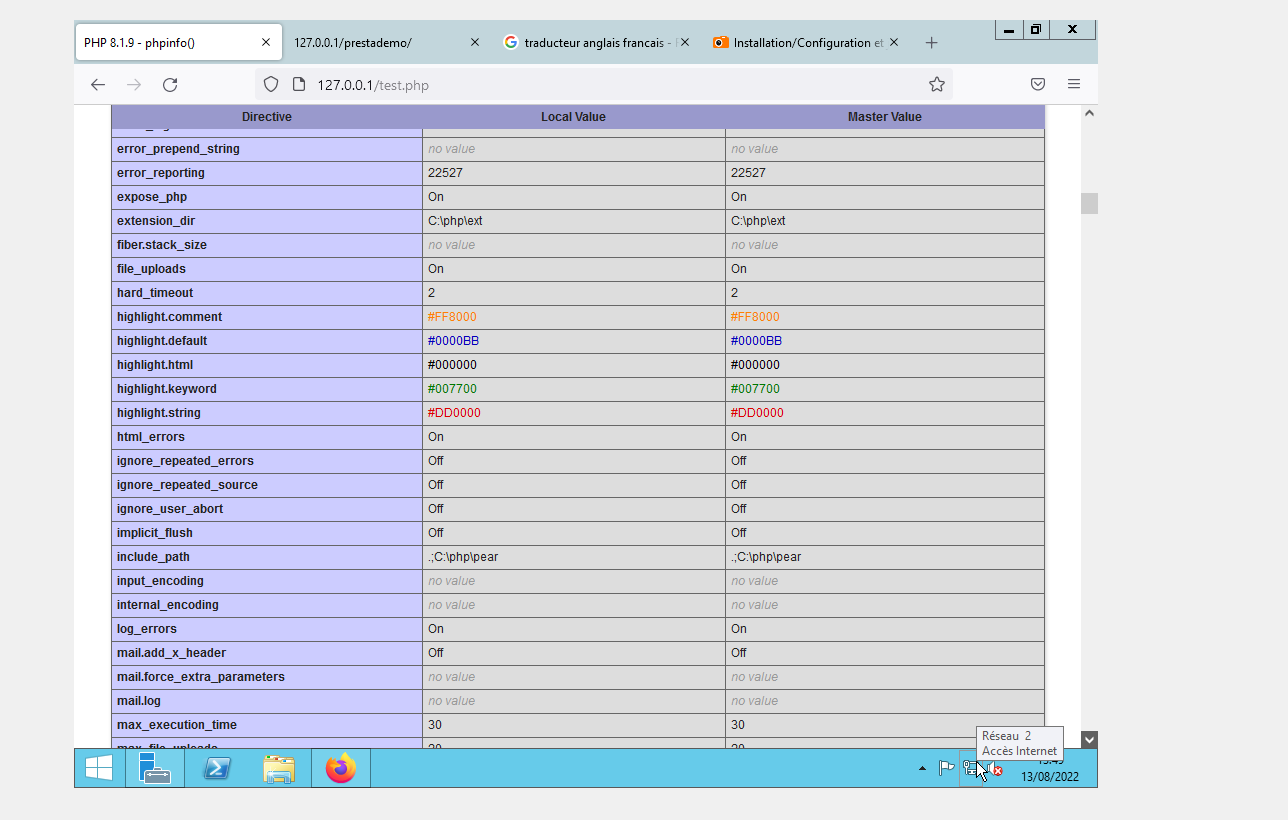Open the Windows Start button
This screenshot has width=1288, height=820.
99,768
